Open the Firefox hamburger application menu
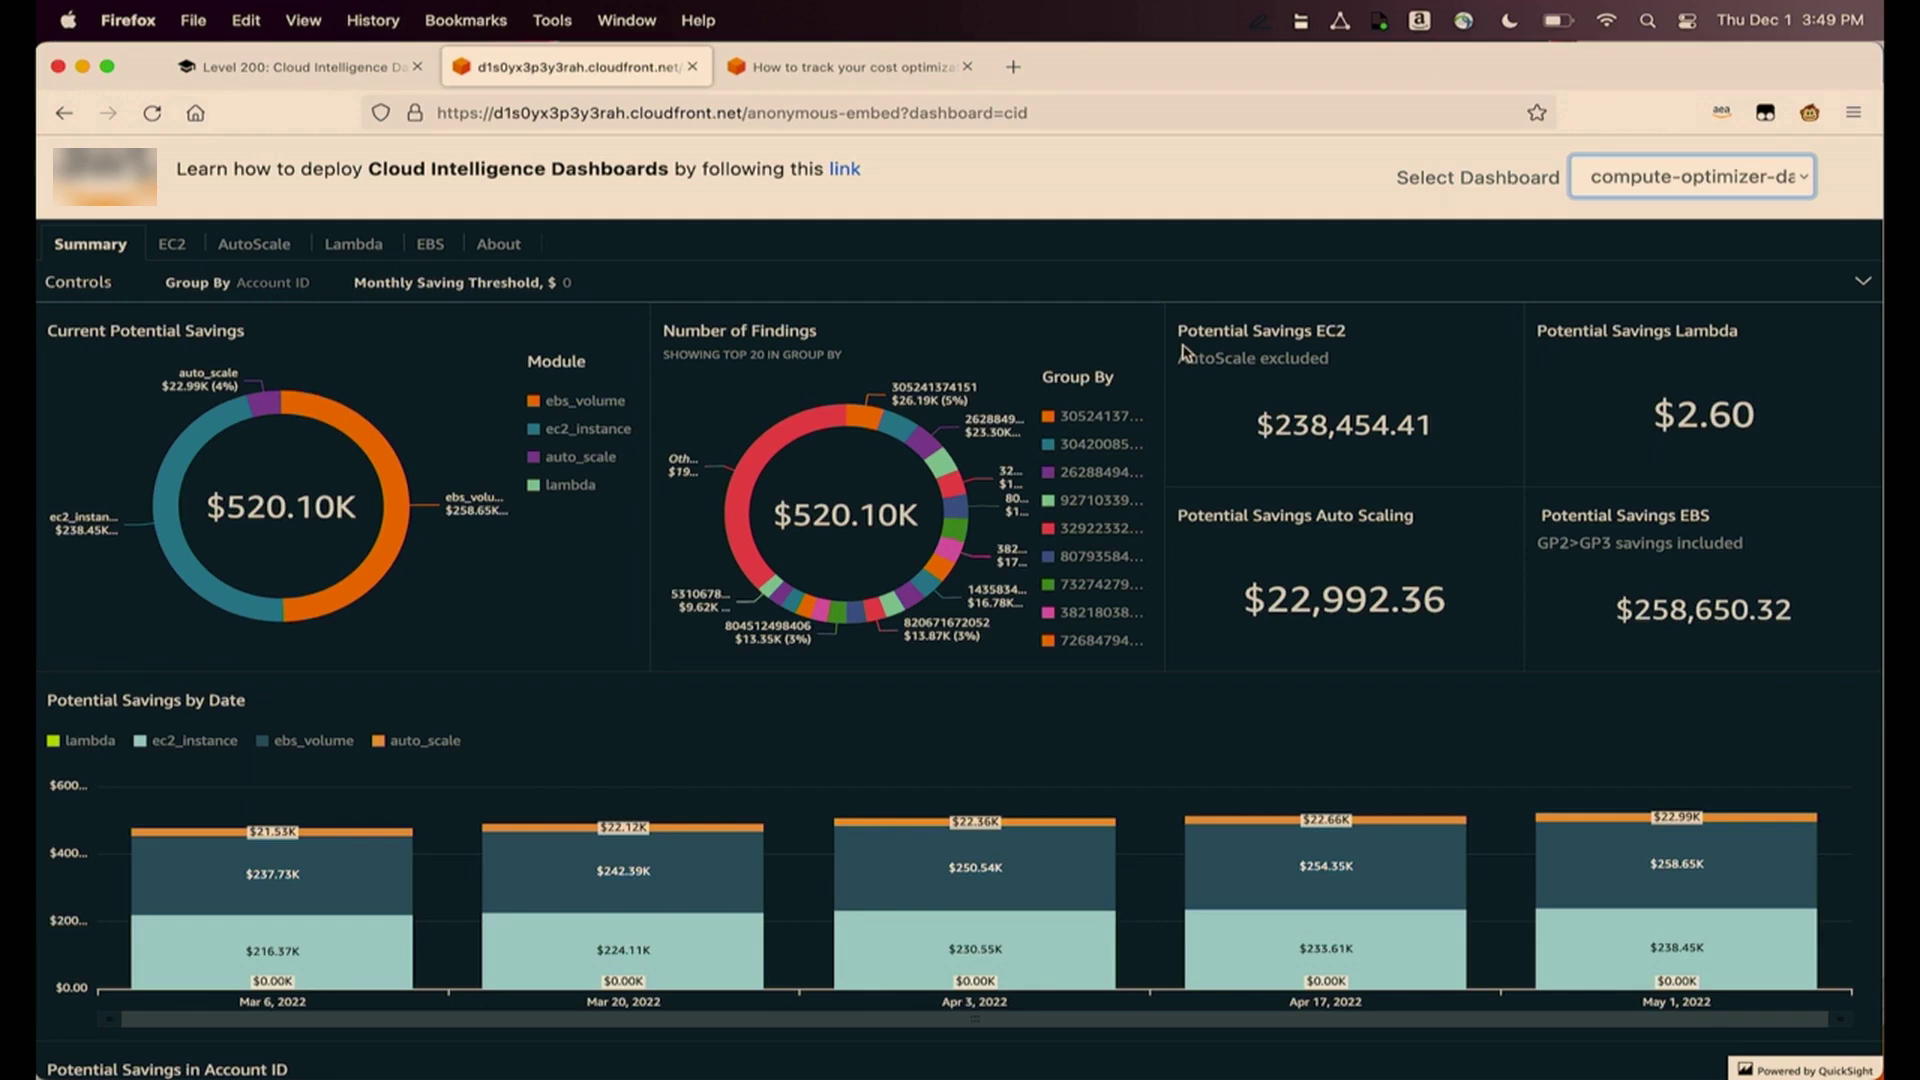The width and height of the screenshot is (1920, 1080). [1853, 113]
